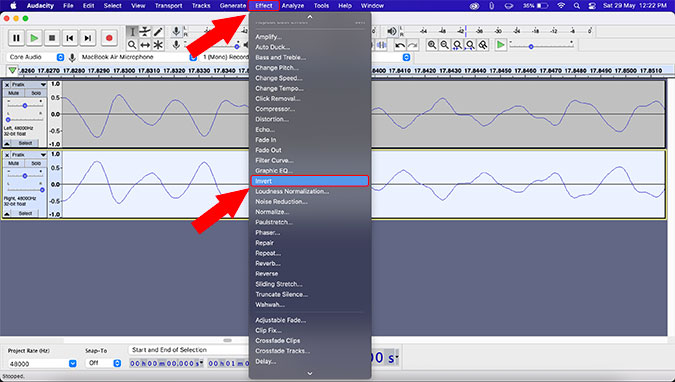
Task: Click the timeline green pin triangle
Action: point(12,71)
